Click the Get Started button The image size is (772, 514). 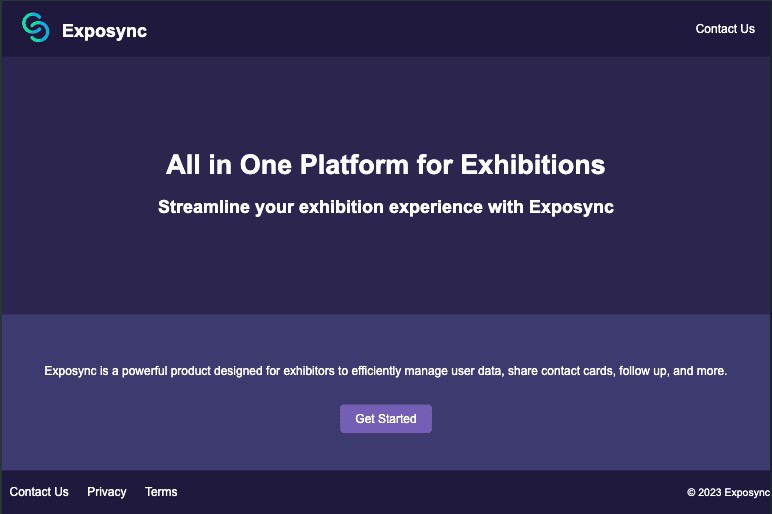(386, 419)
